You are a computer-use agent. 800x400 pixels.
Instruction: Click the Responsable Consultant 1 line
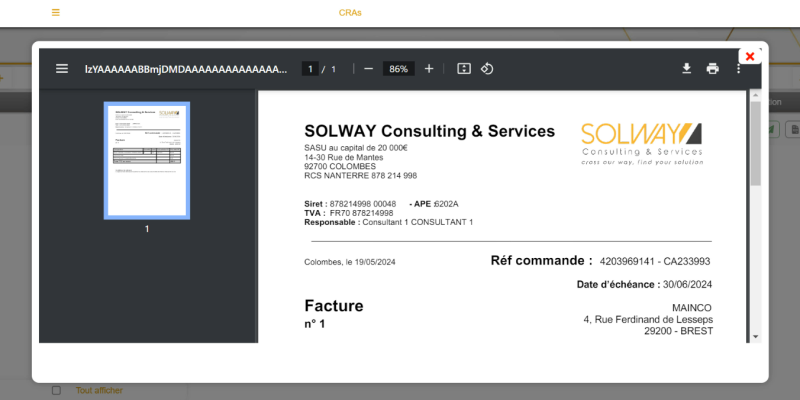click(x=389, y=222)
